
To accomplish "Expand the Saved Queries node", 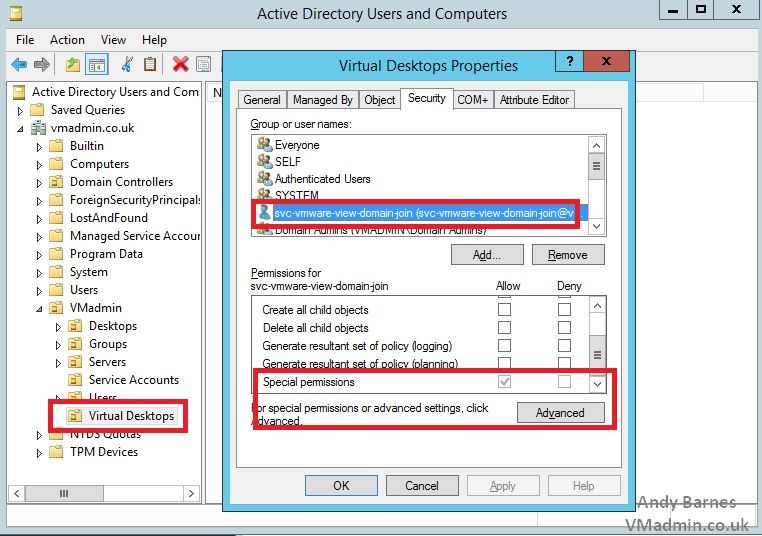I will coord(20,111).
